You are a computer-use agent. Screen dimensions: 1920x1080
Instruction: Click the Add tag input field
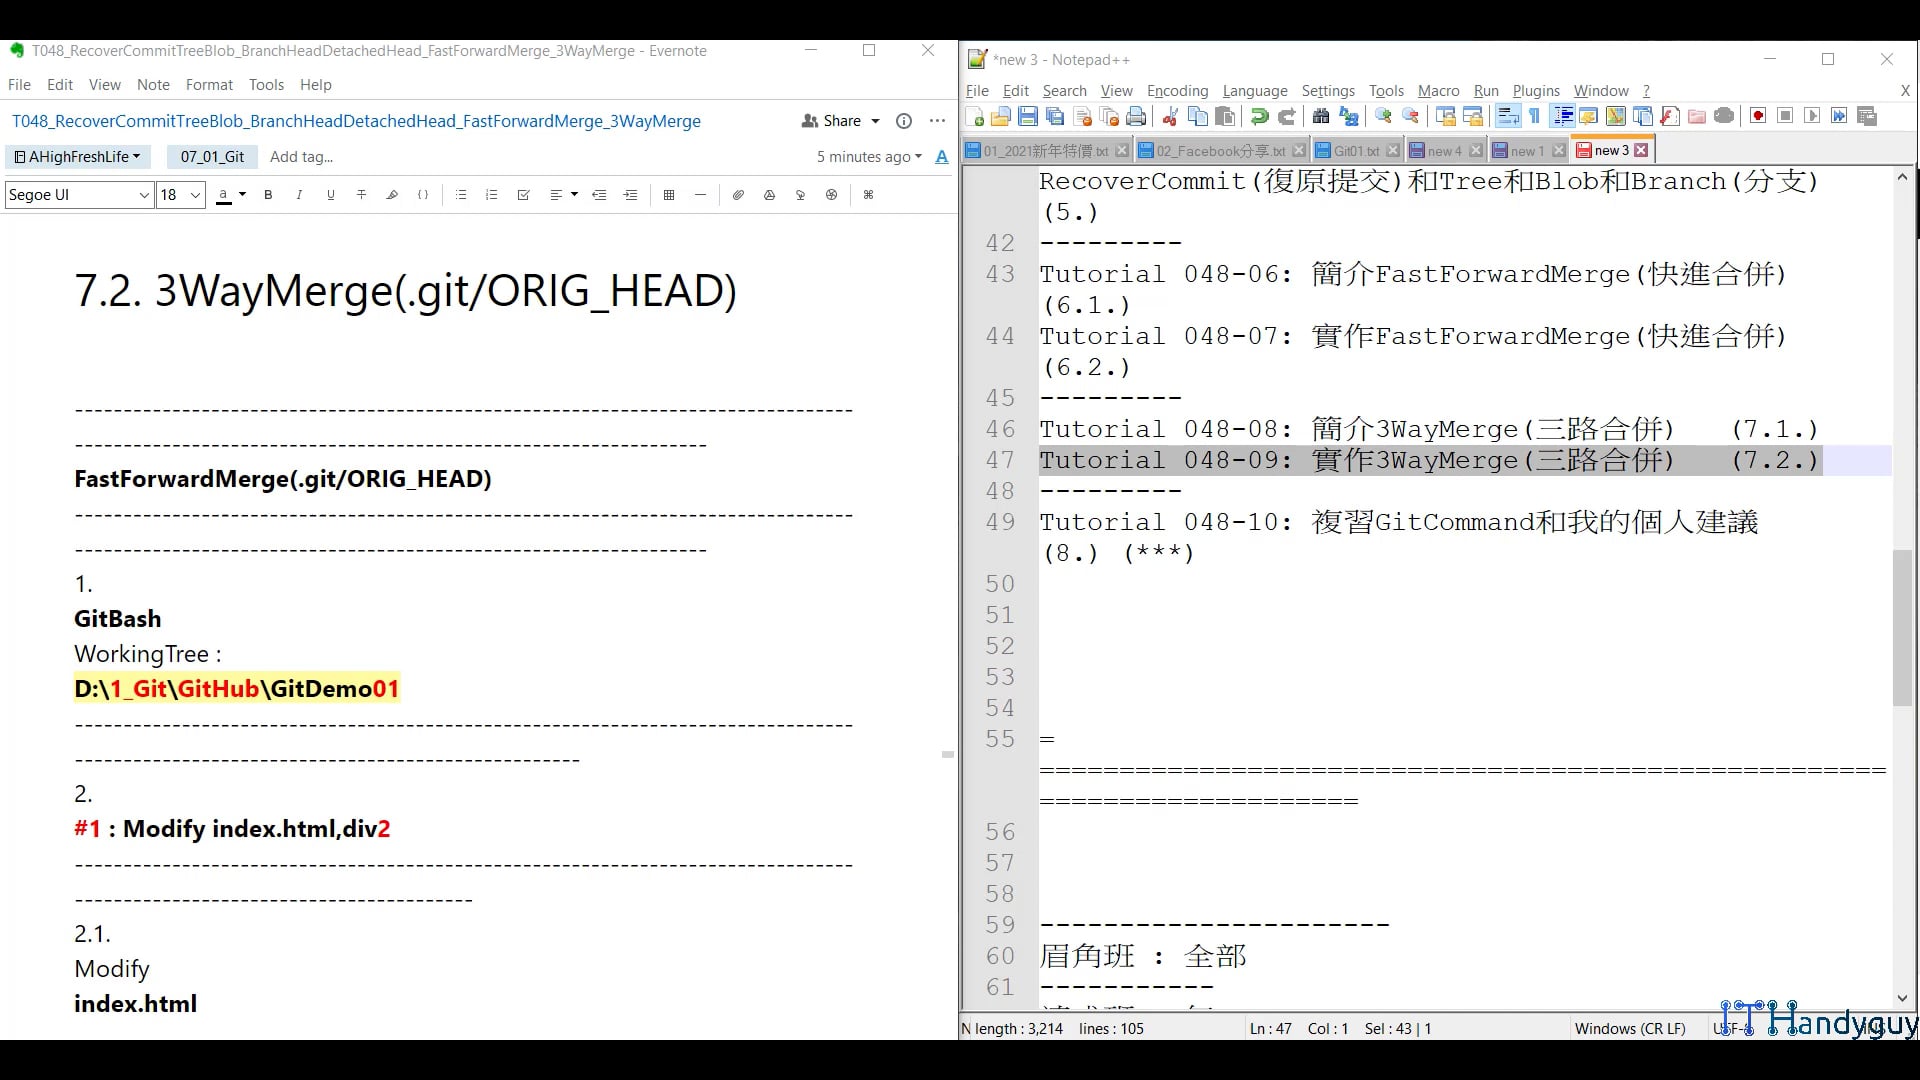click(x=301, y=157)
